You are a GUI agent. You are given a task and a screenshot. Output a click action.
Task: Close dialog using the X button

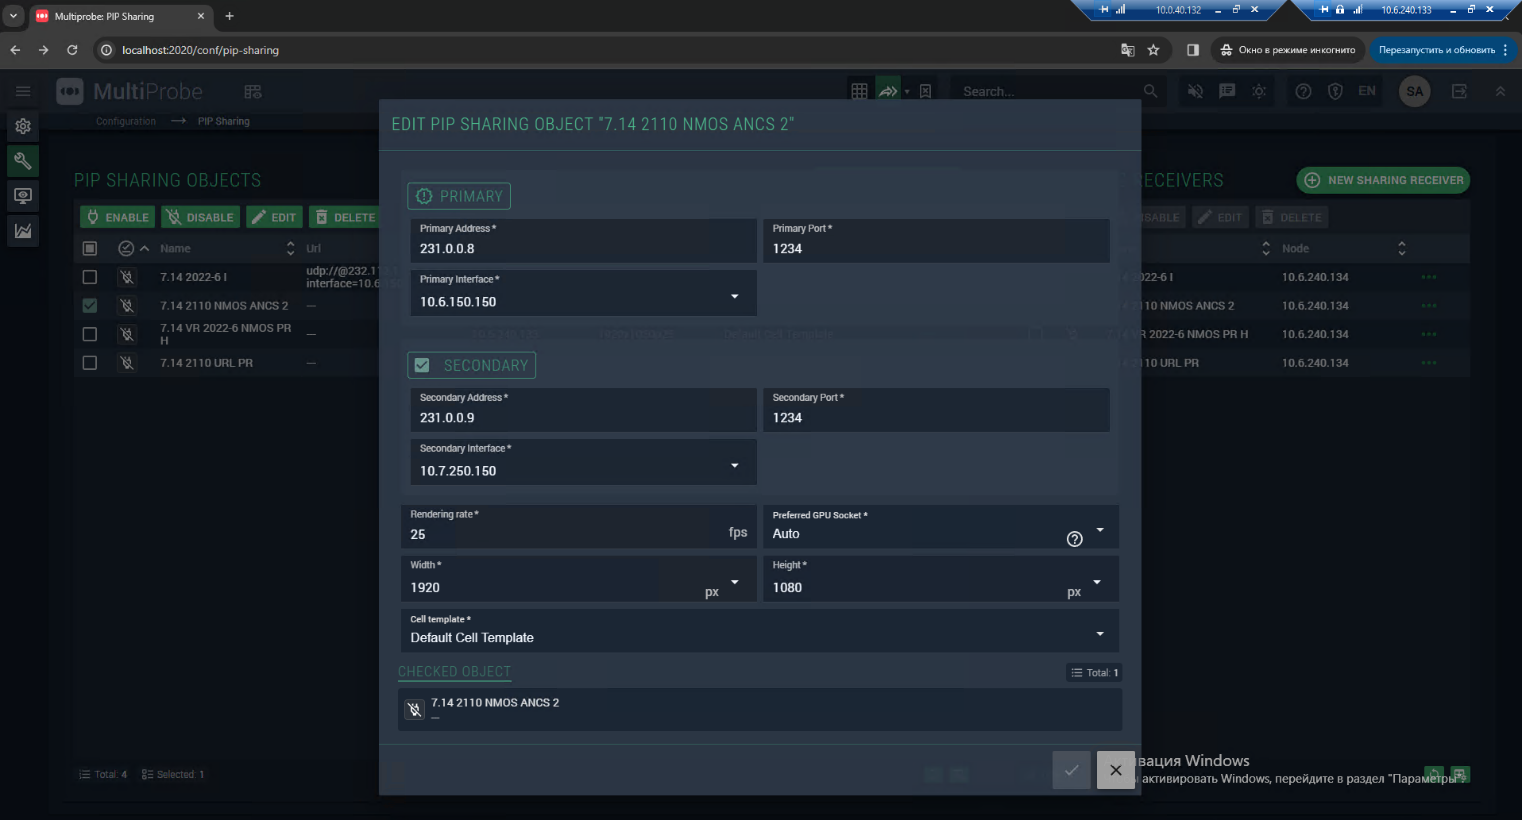click(x=1115, y=770)
